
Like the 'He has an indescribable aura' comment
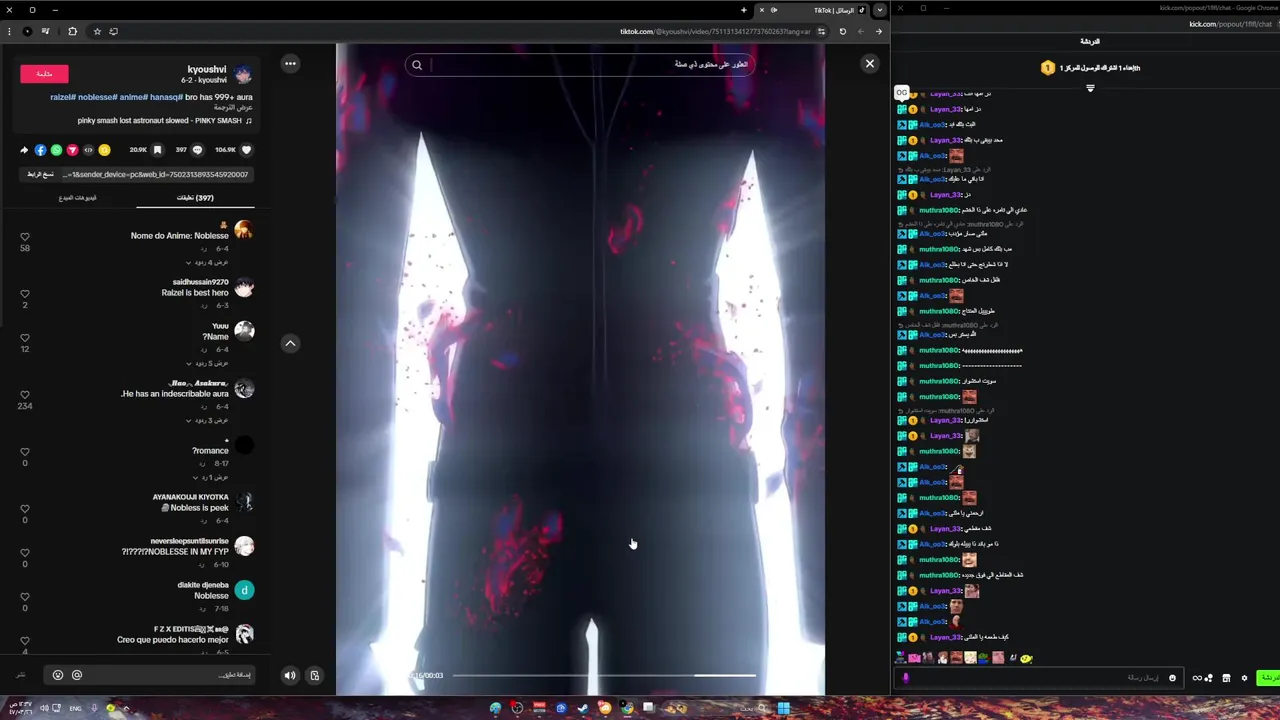point(25,395)
